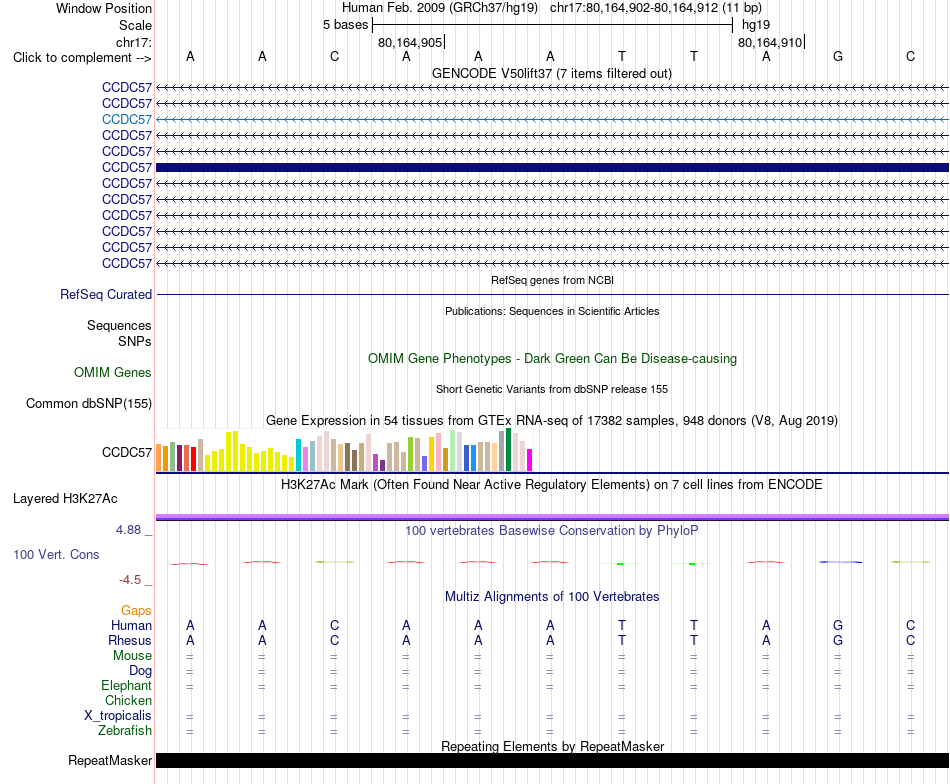Select the light-blue highlighted CCDC57 transcript label

[x=127, y=119]
